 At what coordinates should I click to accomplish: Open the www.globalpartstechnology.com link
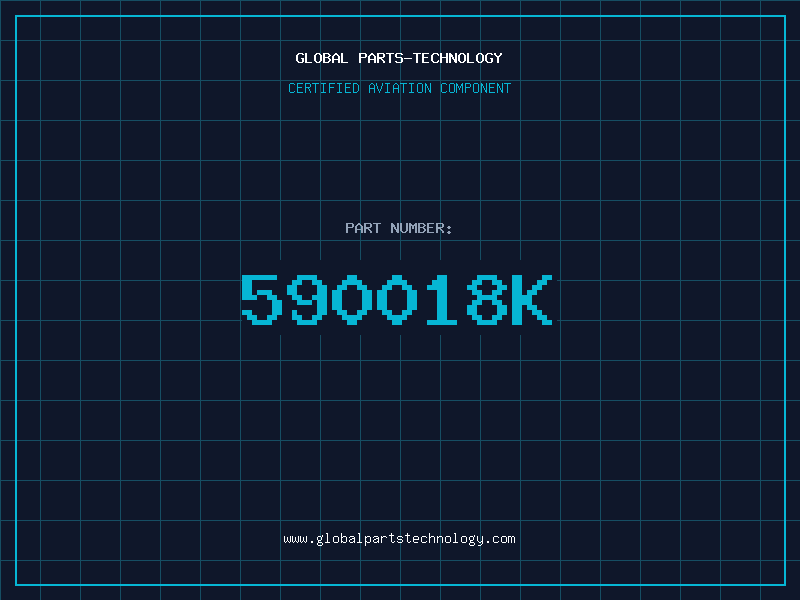[x=399, y=539]
